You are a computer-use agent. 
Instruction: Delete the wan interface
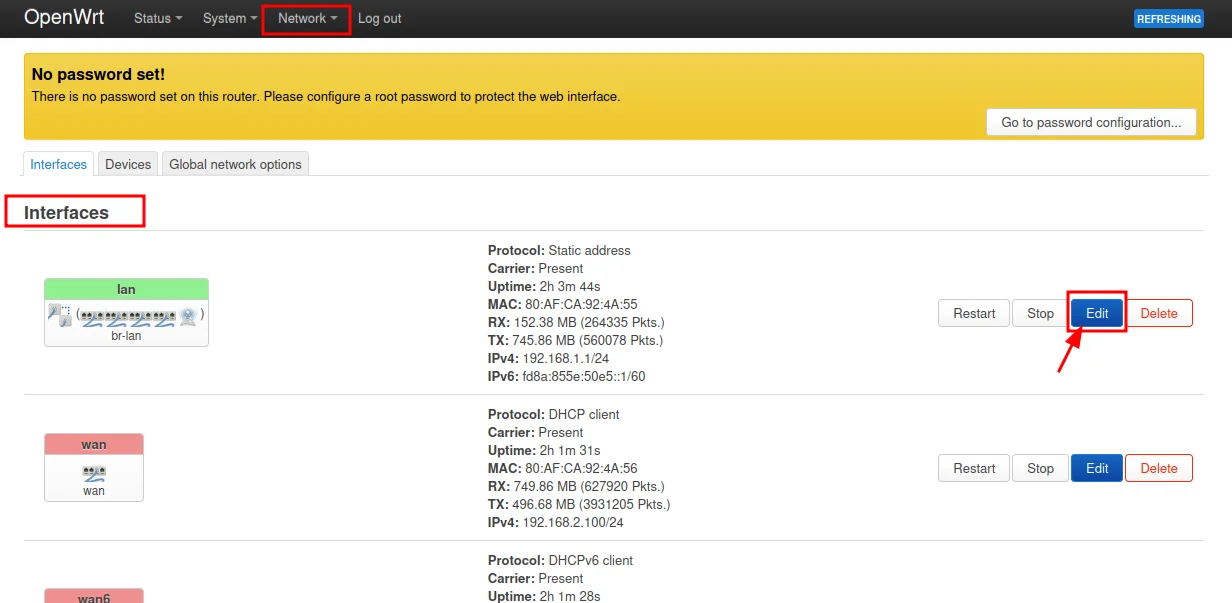pos(1159,468)
